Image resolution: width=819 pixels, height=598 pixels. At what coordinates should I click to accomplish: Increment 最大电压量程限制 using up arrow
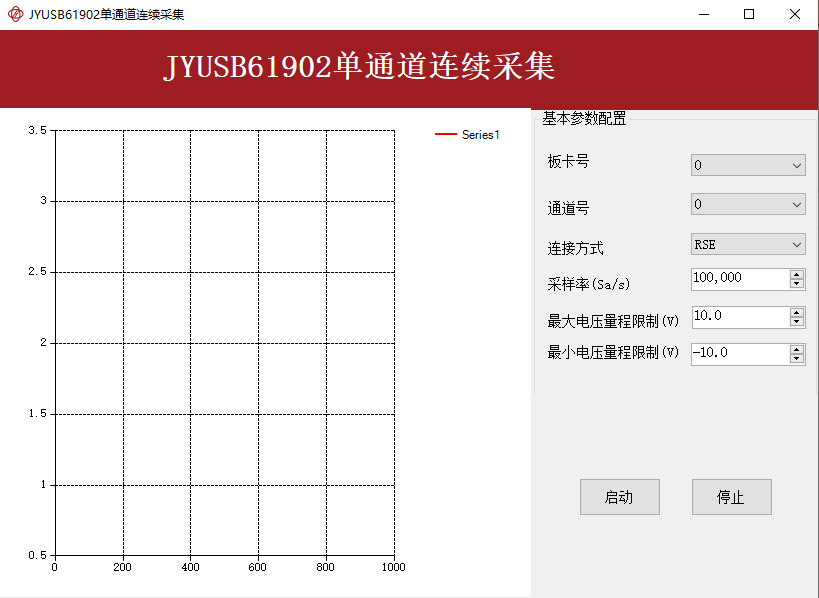(797, 312)
